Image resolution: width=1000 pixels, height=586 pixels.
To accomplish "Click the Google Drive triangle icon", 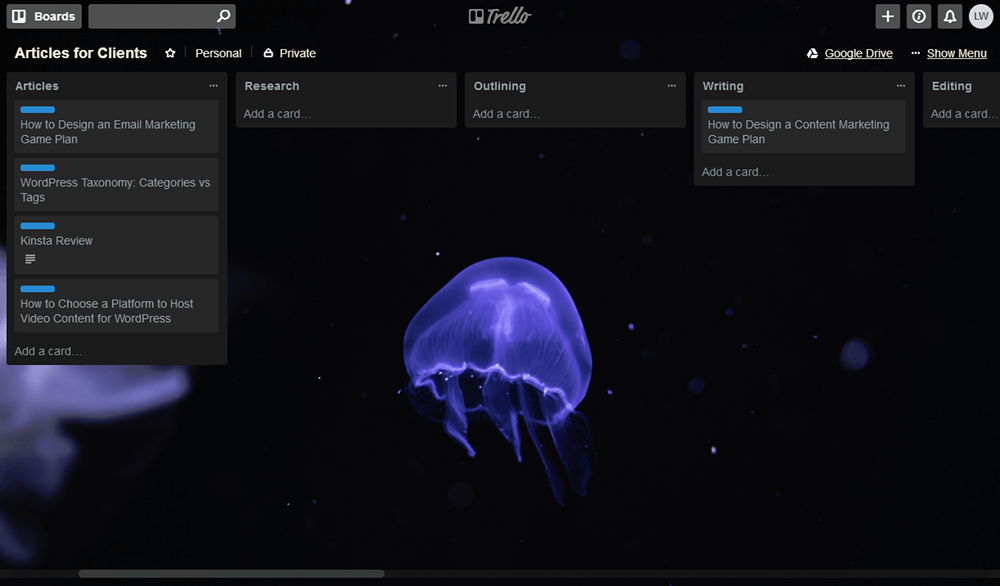I will pyautogui.click(x=812, y=53).
